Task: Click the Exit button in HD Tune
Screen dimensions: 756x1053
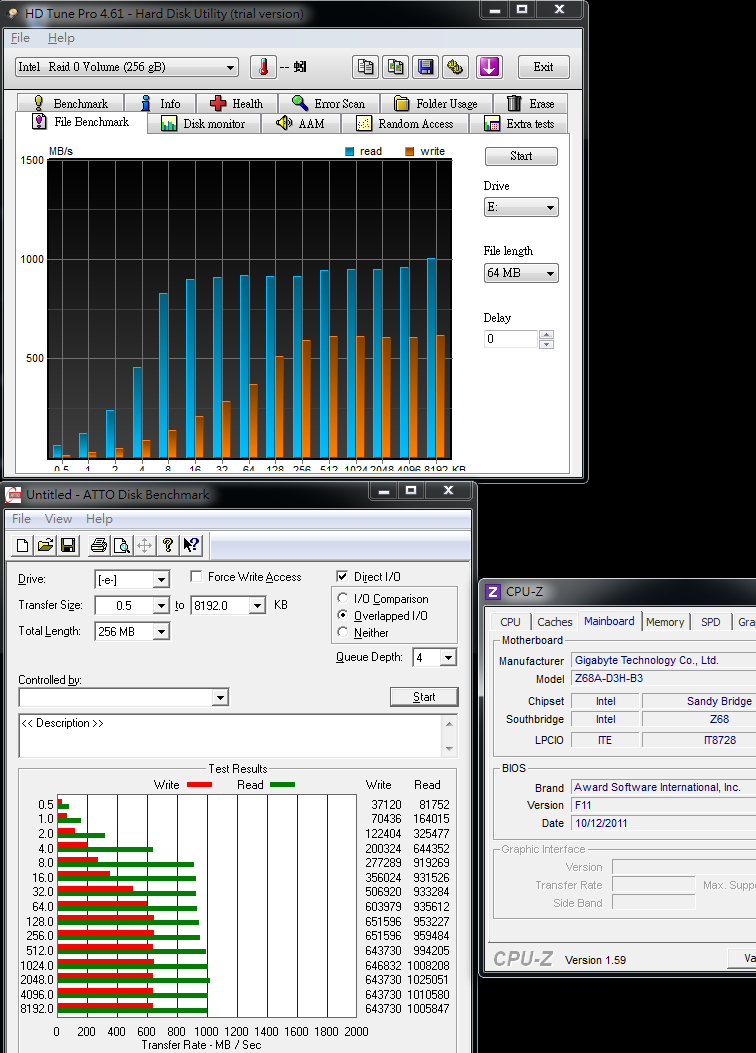Action: point(543,67)
